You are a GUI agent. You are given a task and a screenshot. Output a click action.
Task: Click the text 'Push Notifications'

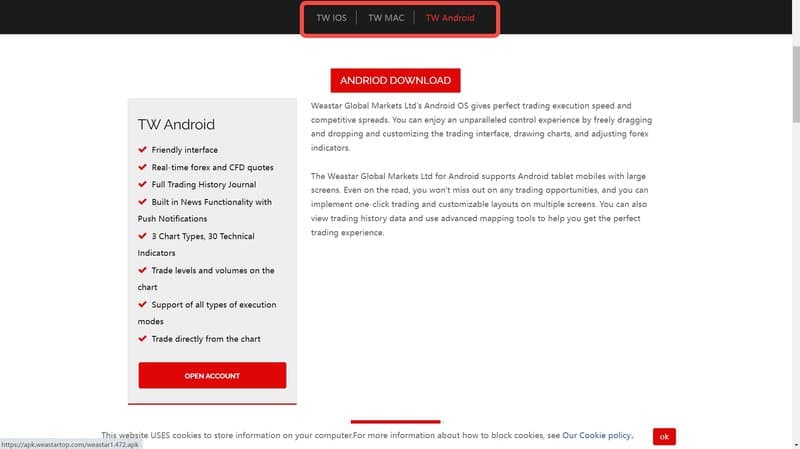tap(172, 219)
